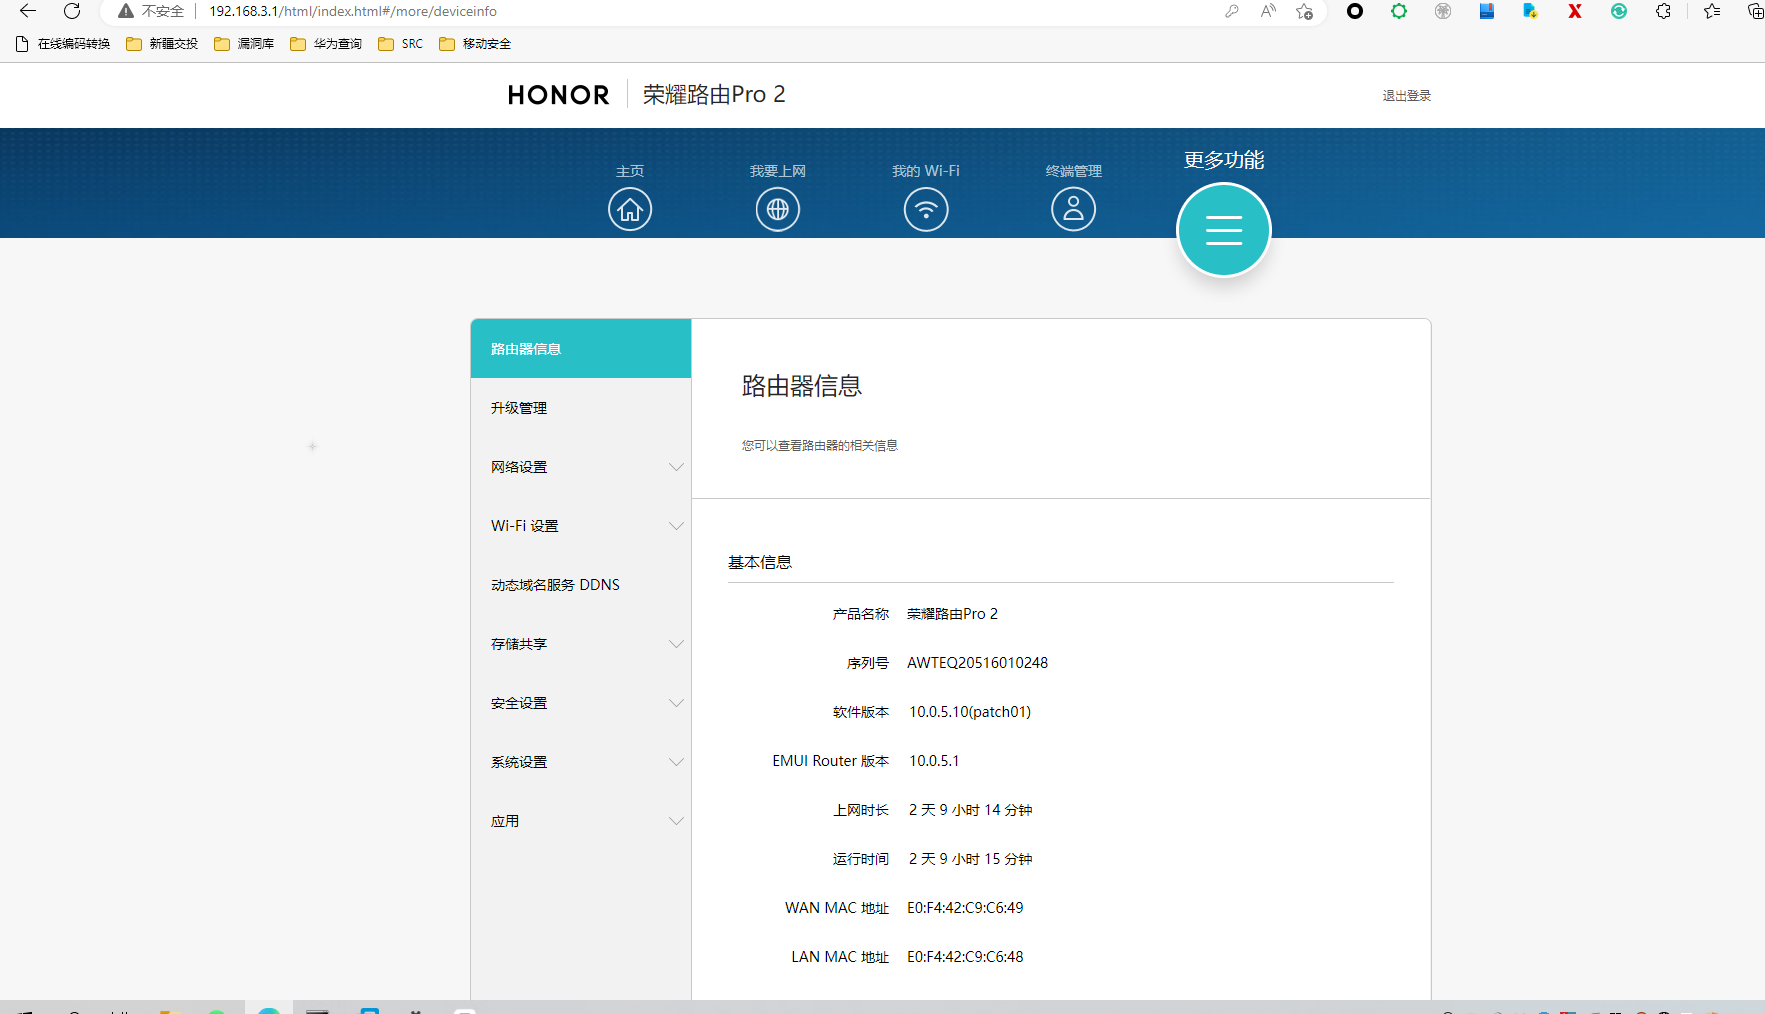Reload the page with refresh icon
Screen dimensions: 1765x1014
coord(72,11)
